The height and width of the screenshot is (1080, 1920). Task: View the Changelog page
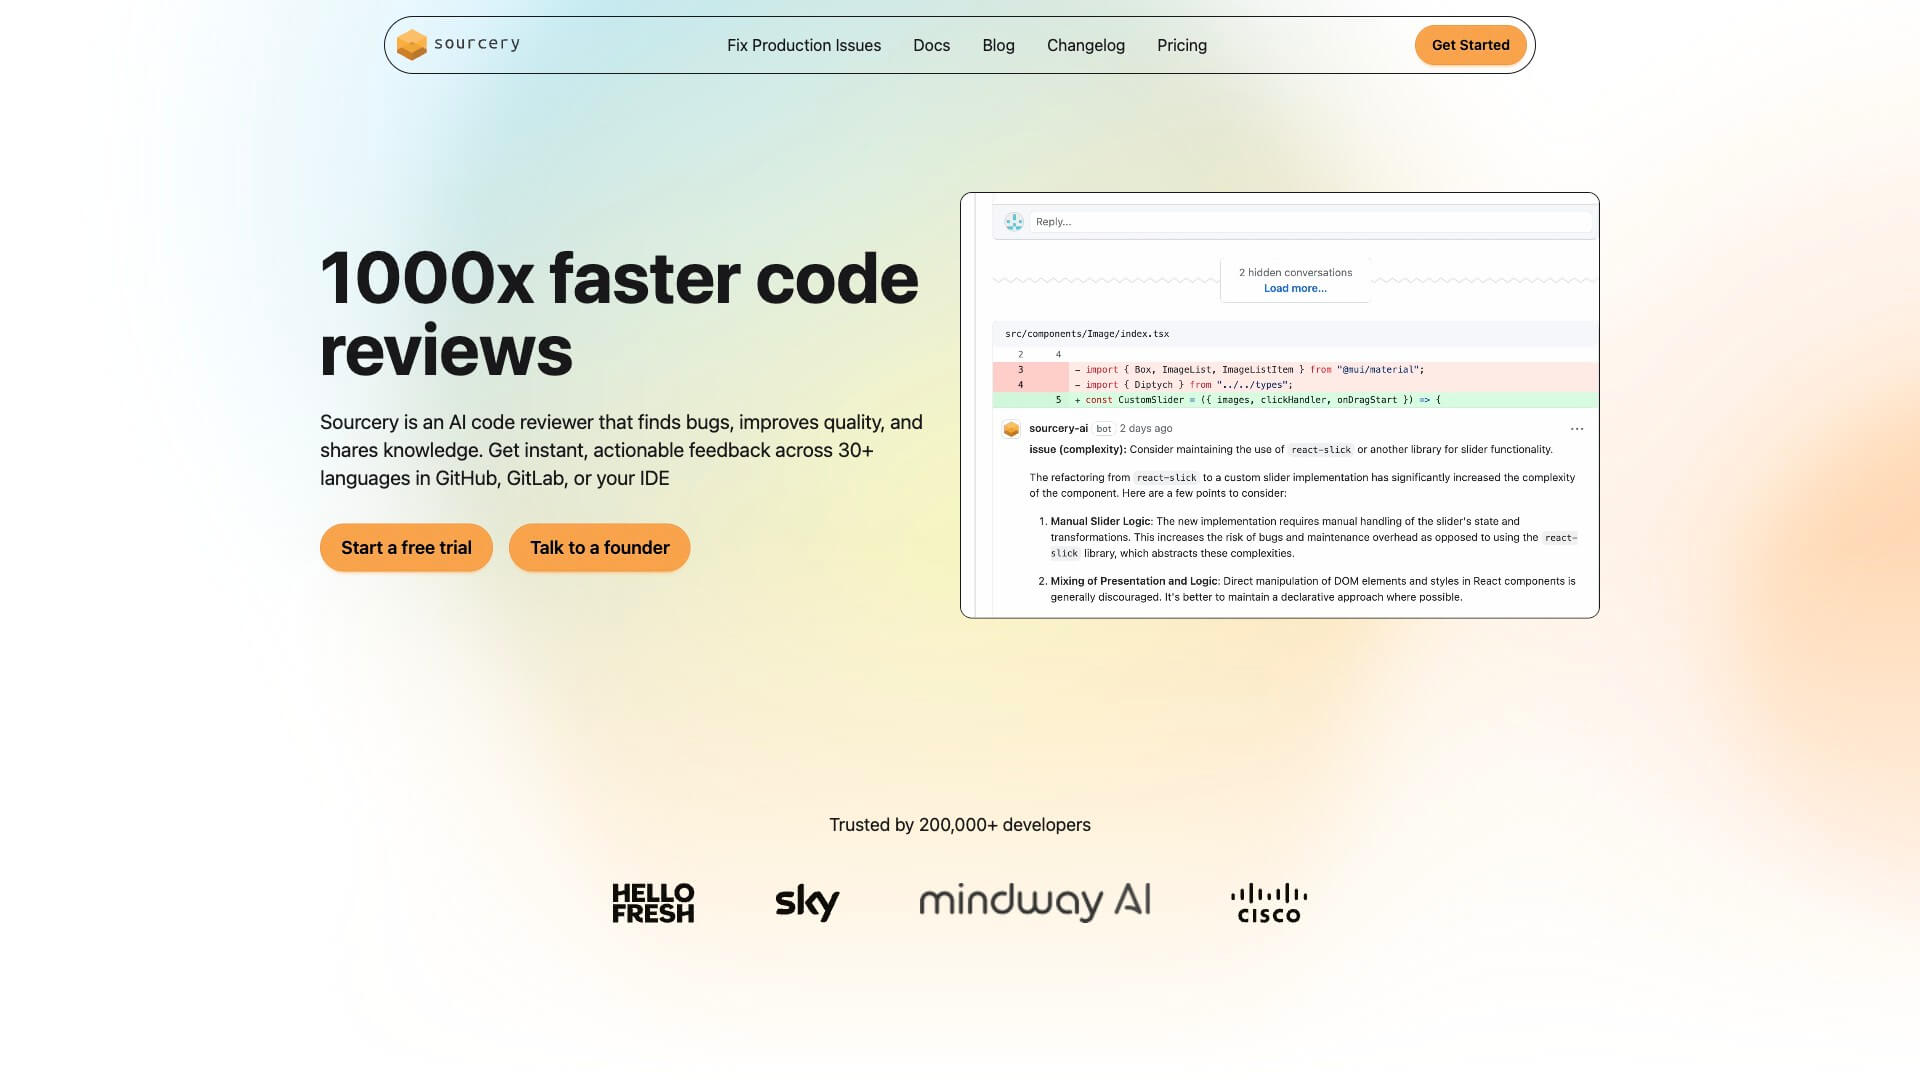coord(1085,46)
